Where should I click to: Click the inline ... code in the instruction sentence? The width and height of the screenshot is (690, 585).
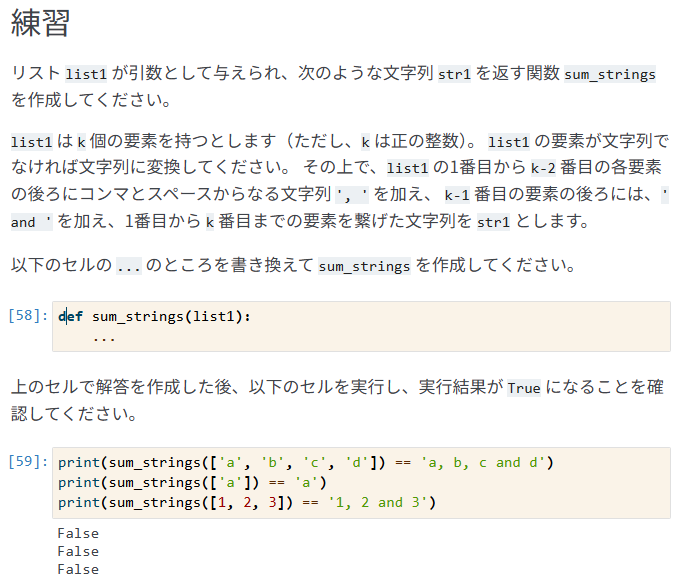click(x=128, y=267)
